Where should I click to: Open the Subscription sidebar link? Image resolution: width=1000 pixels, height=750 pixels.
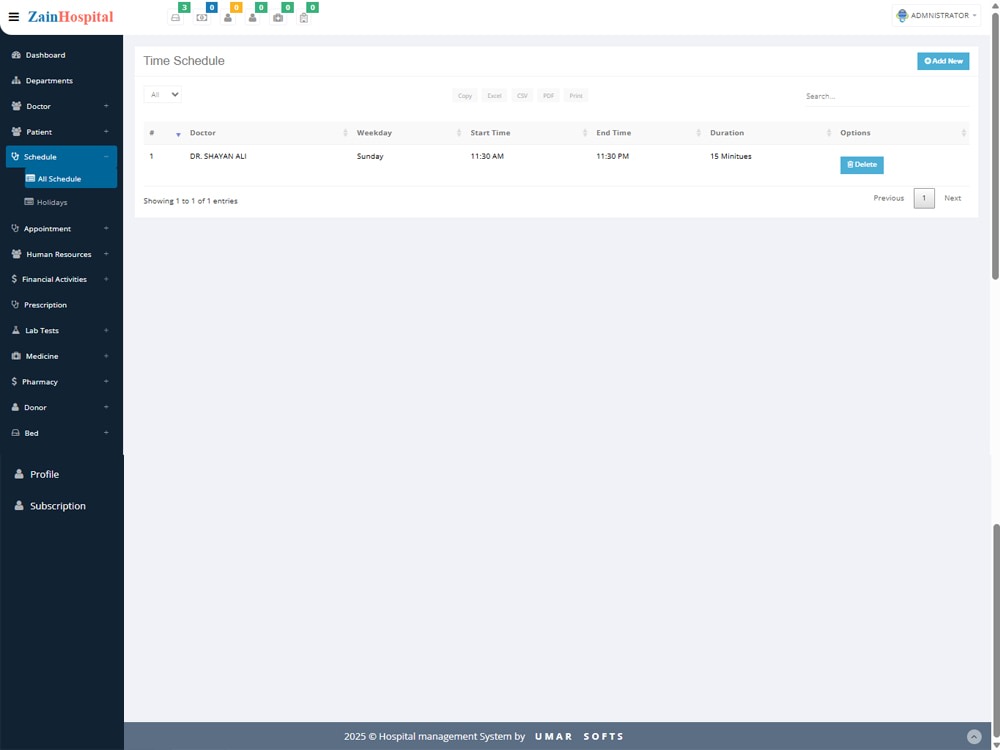tap(57, 506)
